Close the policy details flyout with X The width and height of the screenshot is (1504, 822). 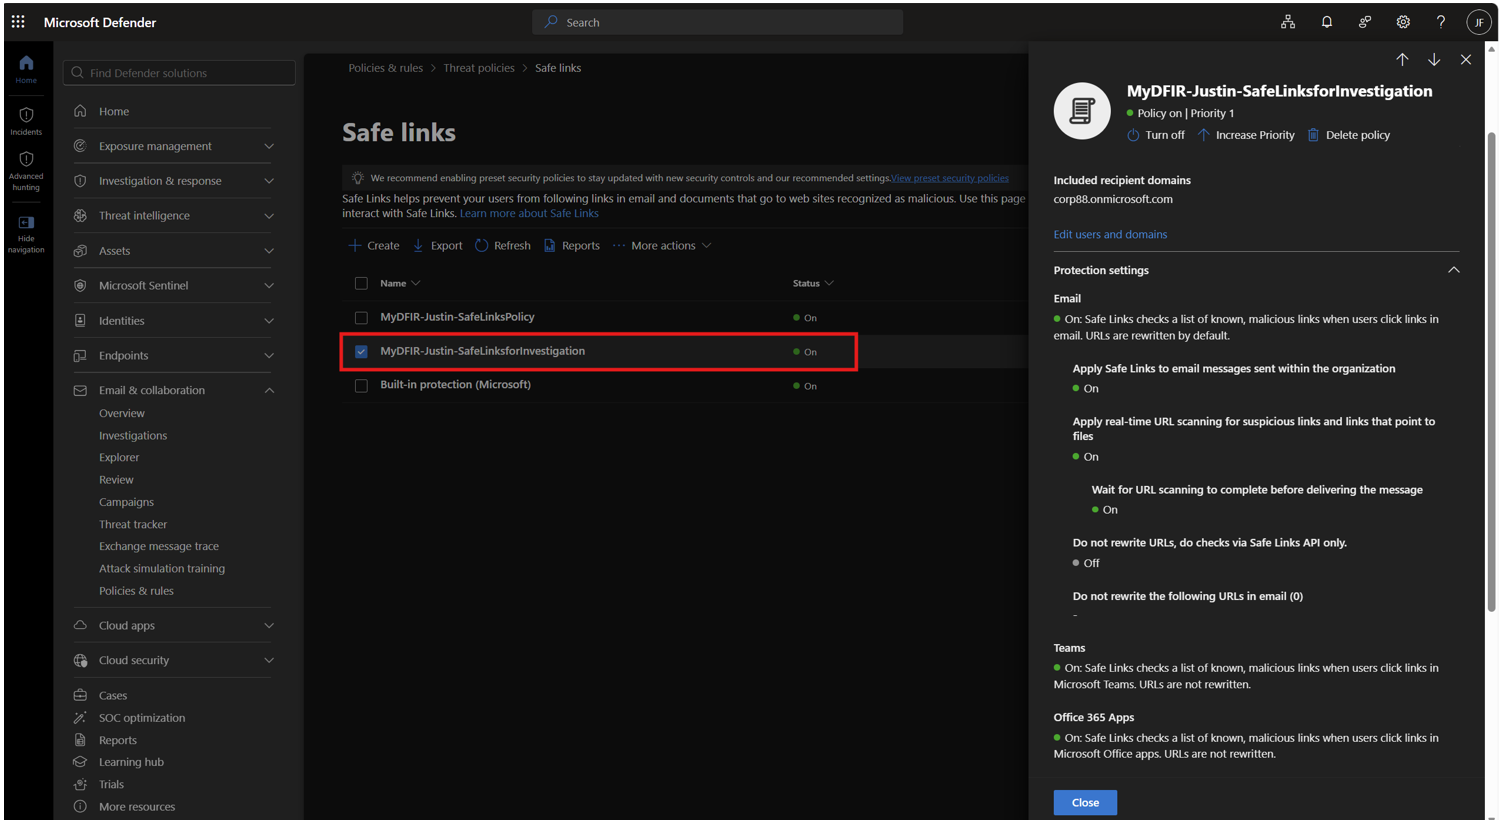[1466, 60]
